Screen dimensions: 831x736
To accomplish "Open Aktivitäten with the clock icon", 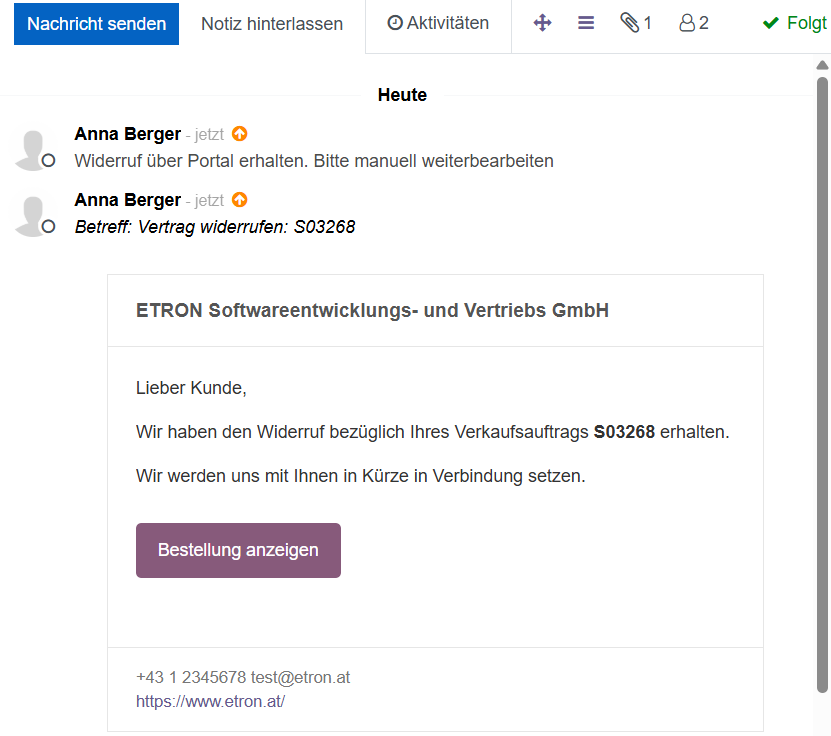I will point(438,23).
